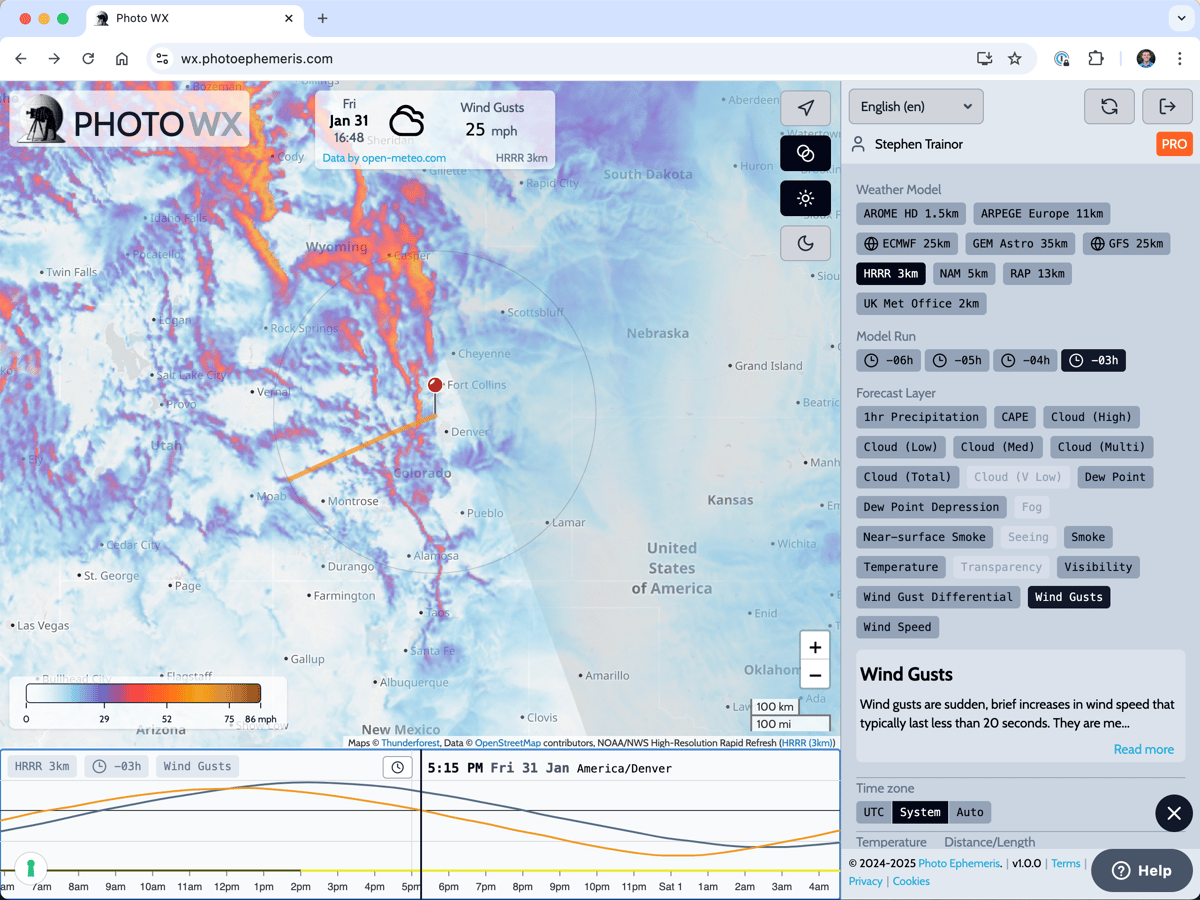Select the AROME HD 1.5km weather model
This screenshot has height=900, width=1200.
click(911, 214)
